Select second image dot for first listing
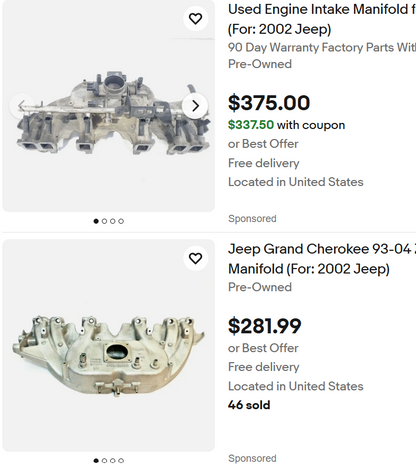The width and height of the screenshot is (416, 464). click(x=104, y=221)
